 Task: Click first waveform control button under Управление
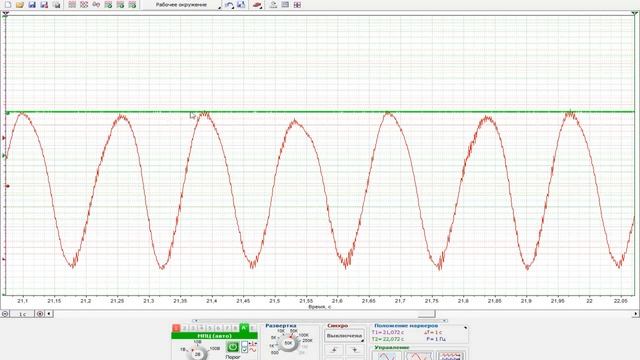coord(386,356)
